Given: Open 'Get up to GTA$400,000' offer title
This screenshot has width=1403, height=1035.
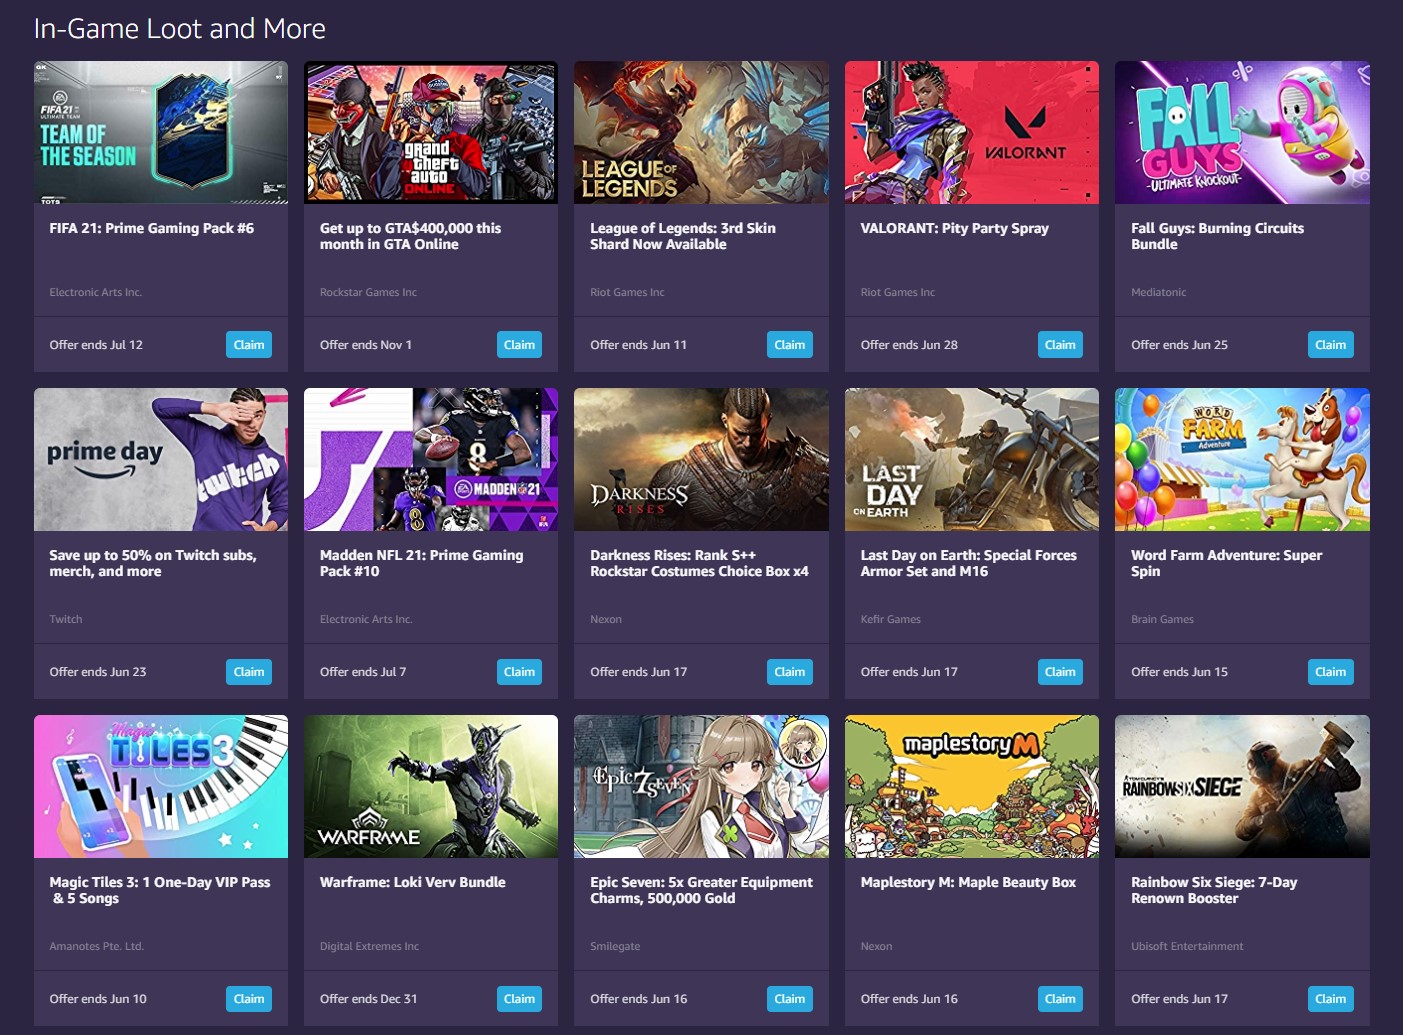Looking at the screenshot, I should pyautogui.click(x=411, y=236).
